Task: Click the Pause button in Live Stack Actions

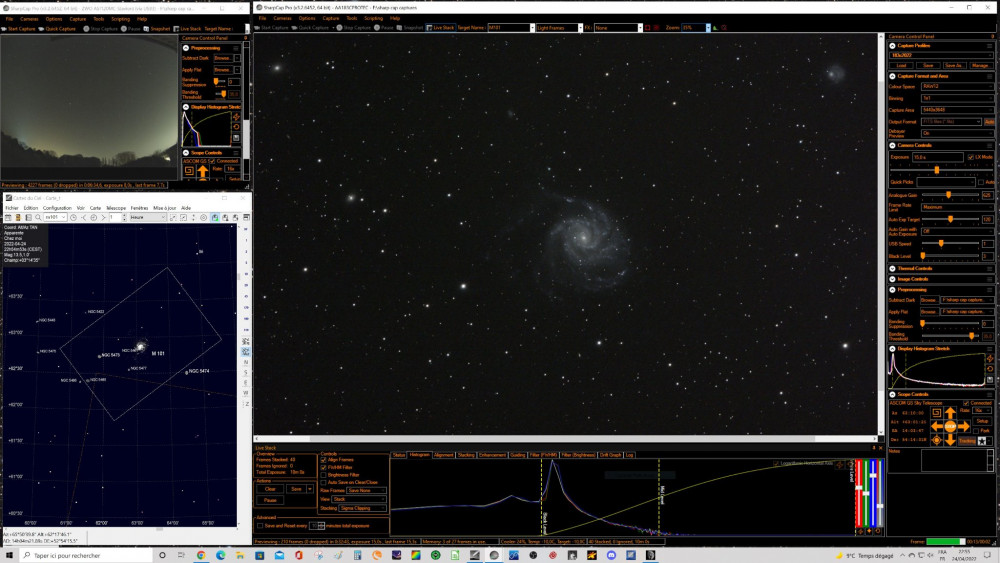Action: [270, 501]
